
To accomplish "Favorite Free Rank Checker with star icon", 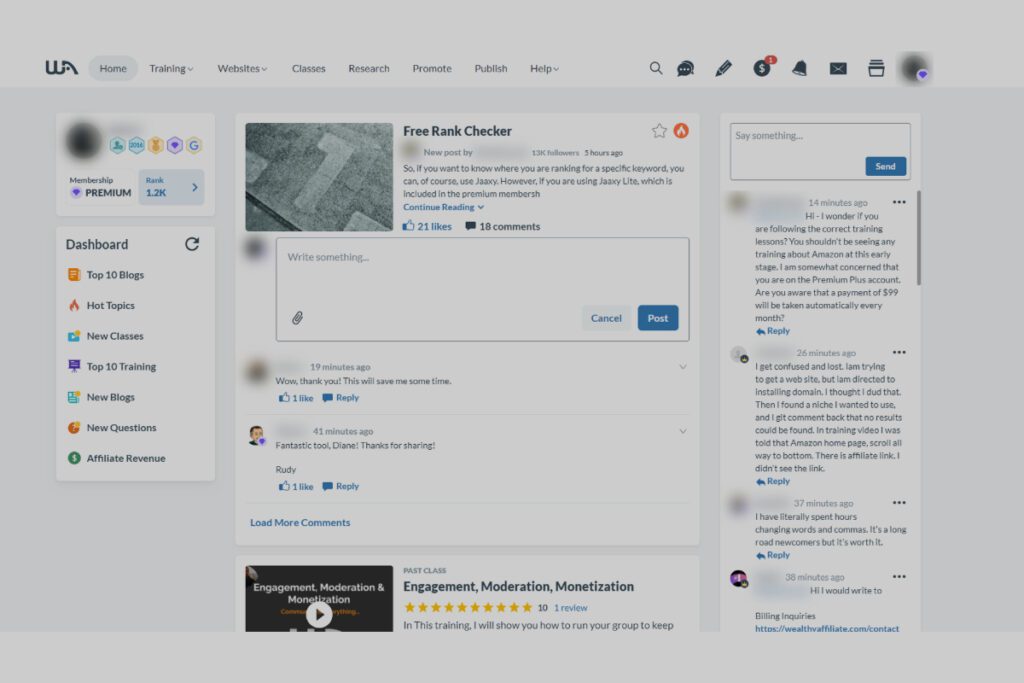I will [x=659, y=131].
